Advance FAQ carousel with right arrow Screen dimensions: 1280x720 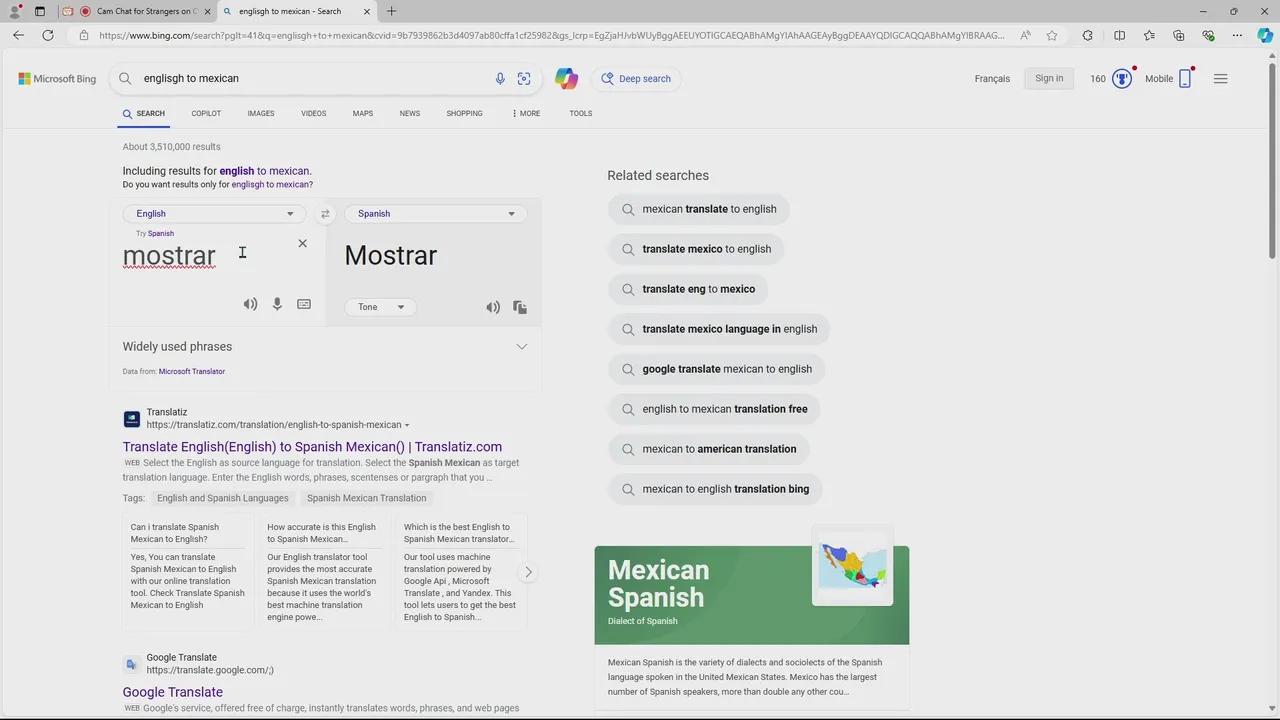pos(528,572)
